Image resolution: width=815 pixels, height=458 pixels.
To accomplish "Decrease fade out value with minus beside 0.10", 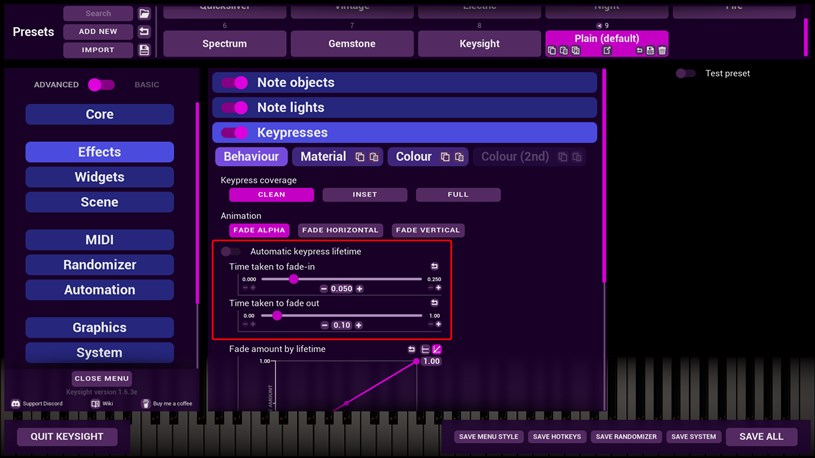I will (324, 325).
